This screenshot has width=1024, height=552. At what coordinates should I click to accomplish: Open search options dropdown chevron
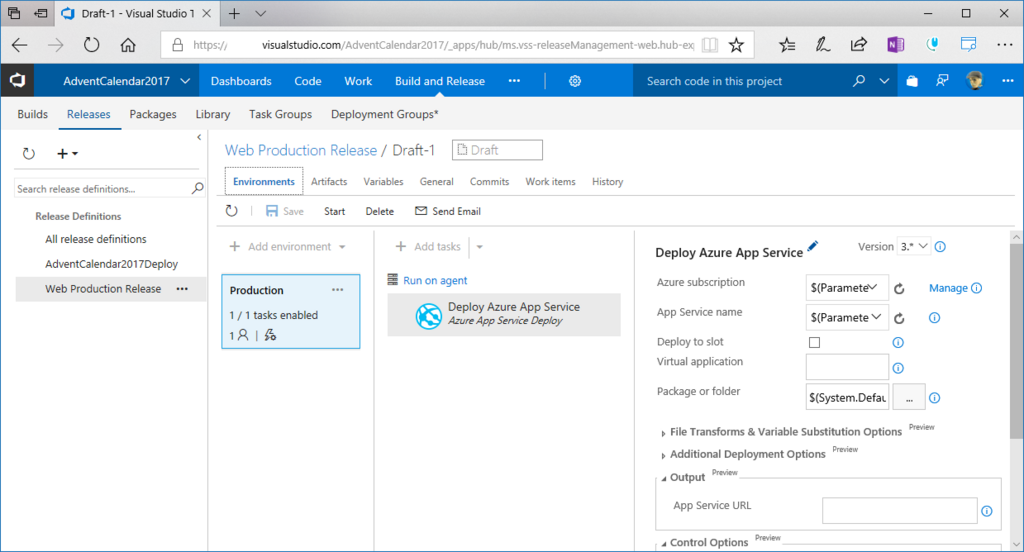tap(884, 81)
